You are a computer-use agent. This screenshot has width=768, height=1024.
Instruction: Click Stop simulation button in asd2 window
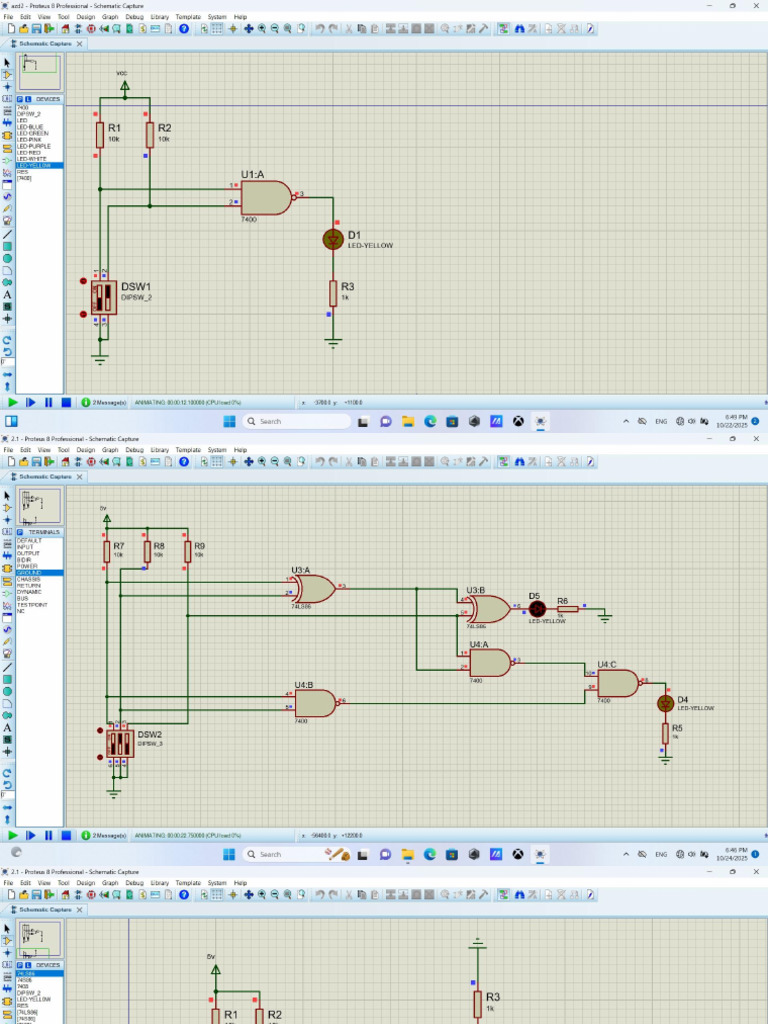(x=66, y=402)
